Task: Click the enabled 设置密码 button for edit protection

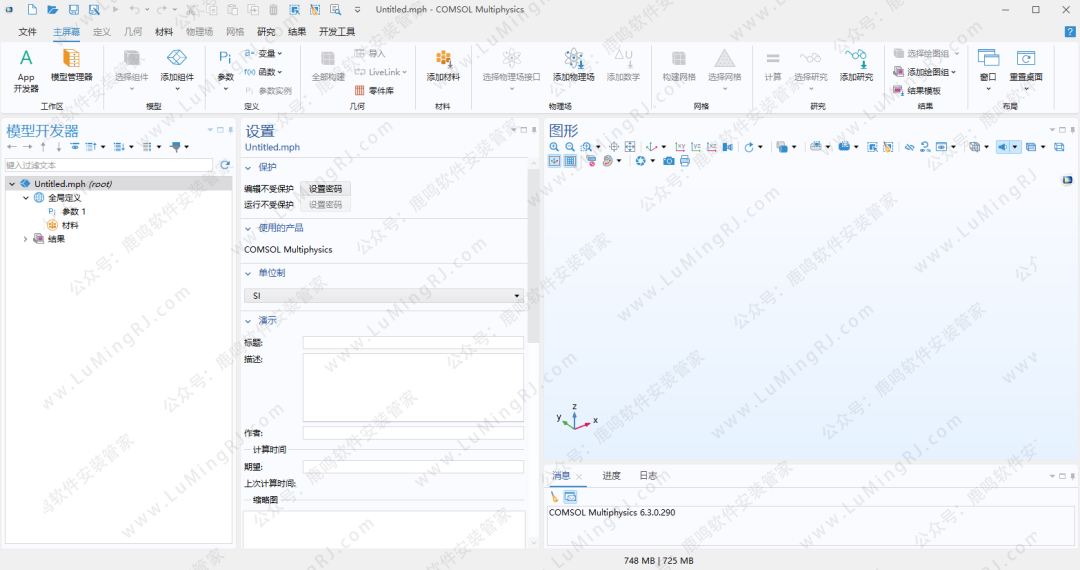Action: click(325, 189)
